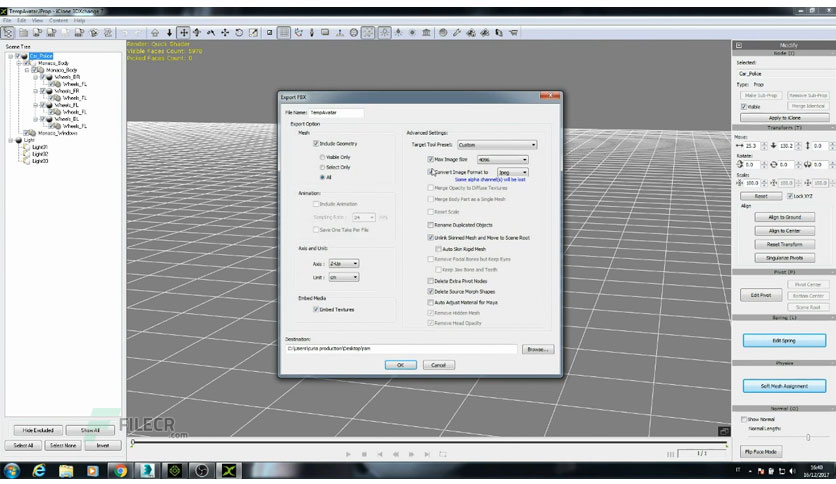This screenshot has height=484, width=836.
Task: Open Google Chrome from the taskbar
Action: 120,471
